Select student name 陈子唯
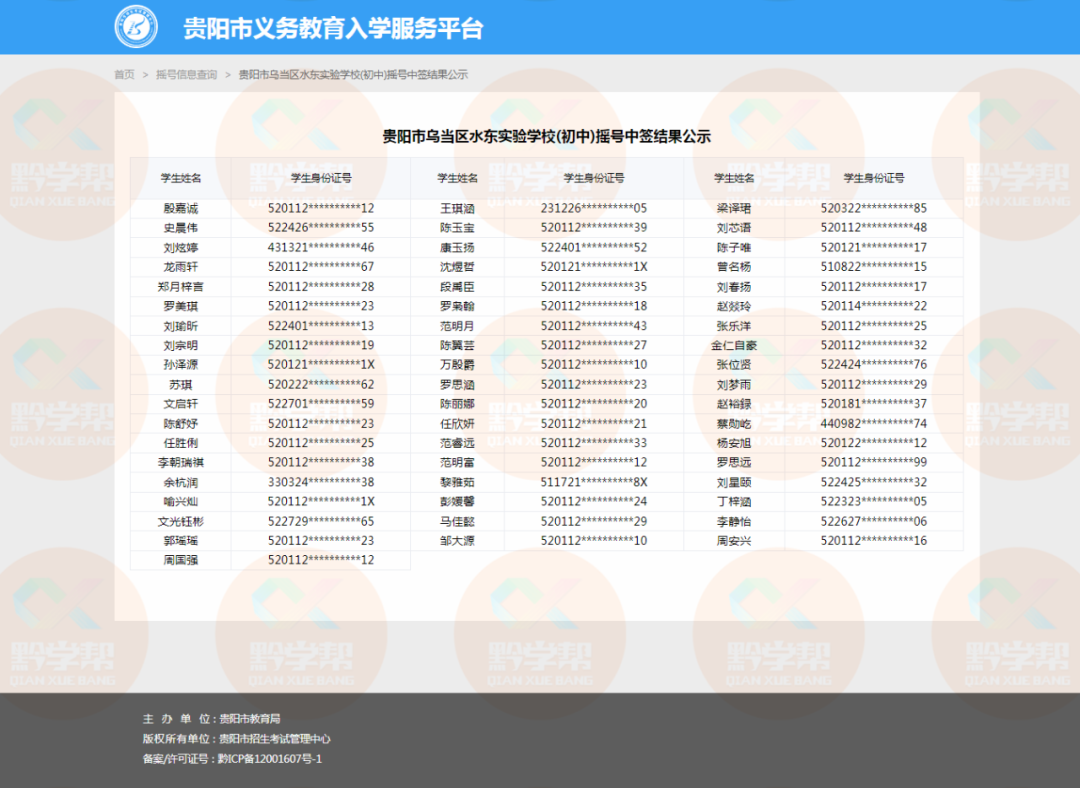The image size is (1080, 788). tap(734, 247)
